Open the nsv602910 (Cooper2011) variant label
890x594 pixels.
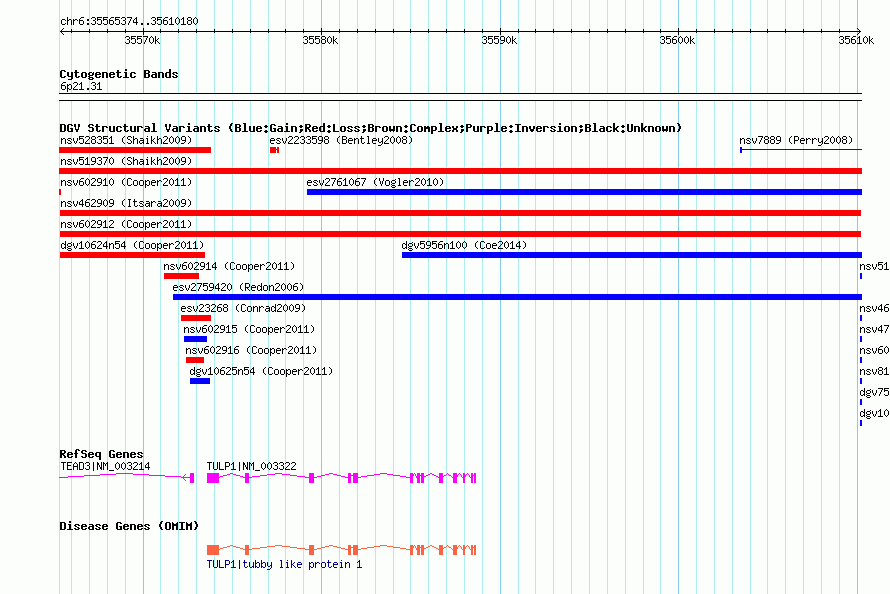pos(126,182)
